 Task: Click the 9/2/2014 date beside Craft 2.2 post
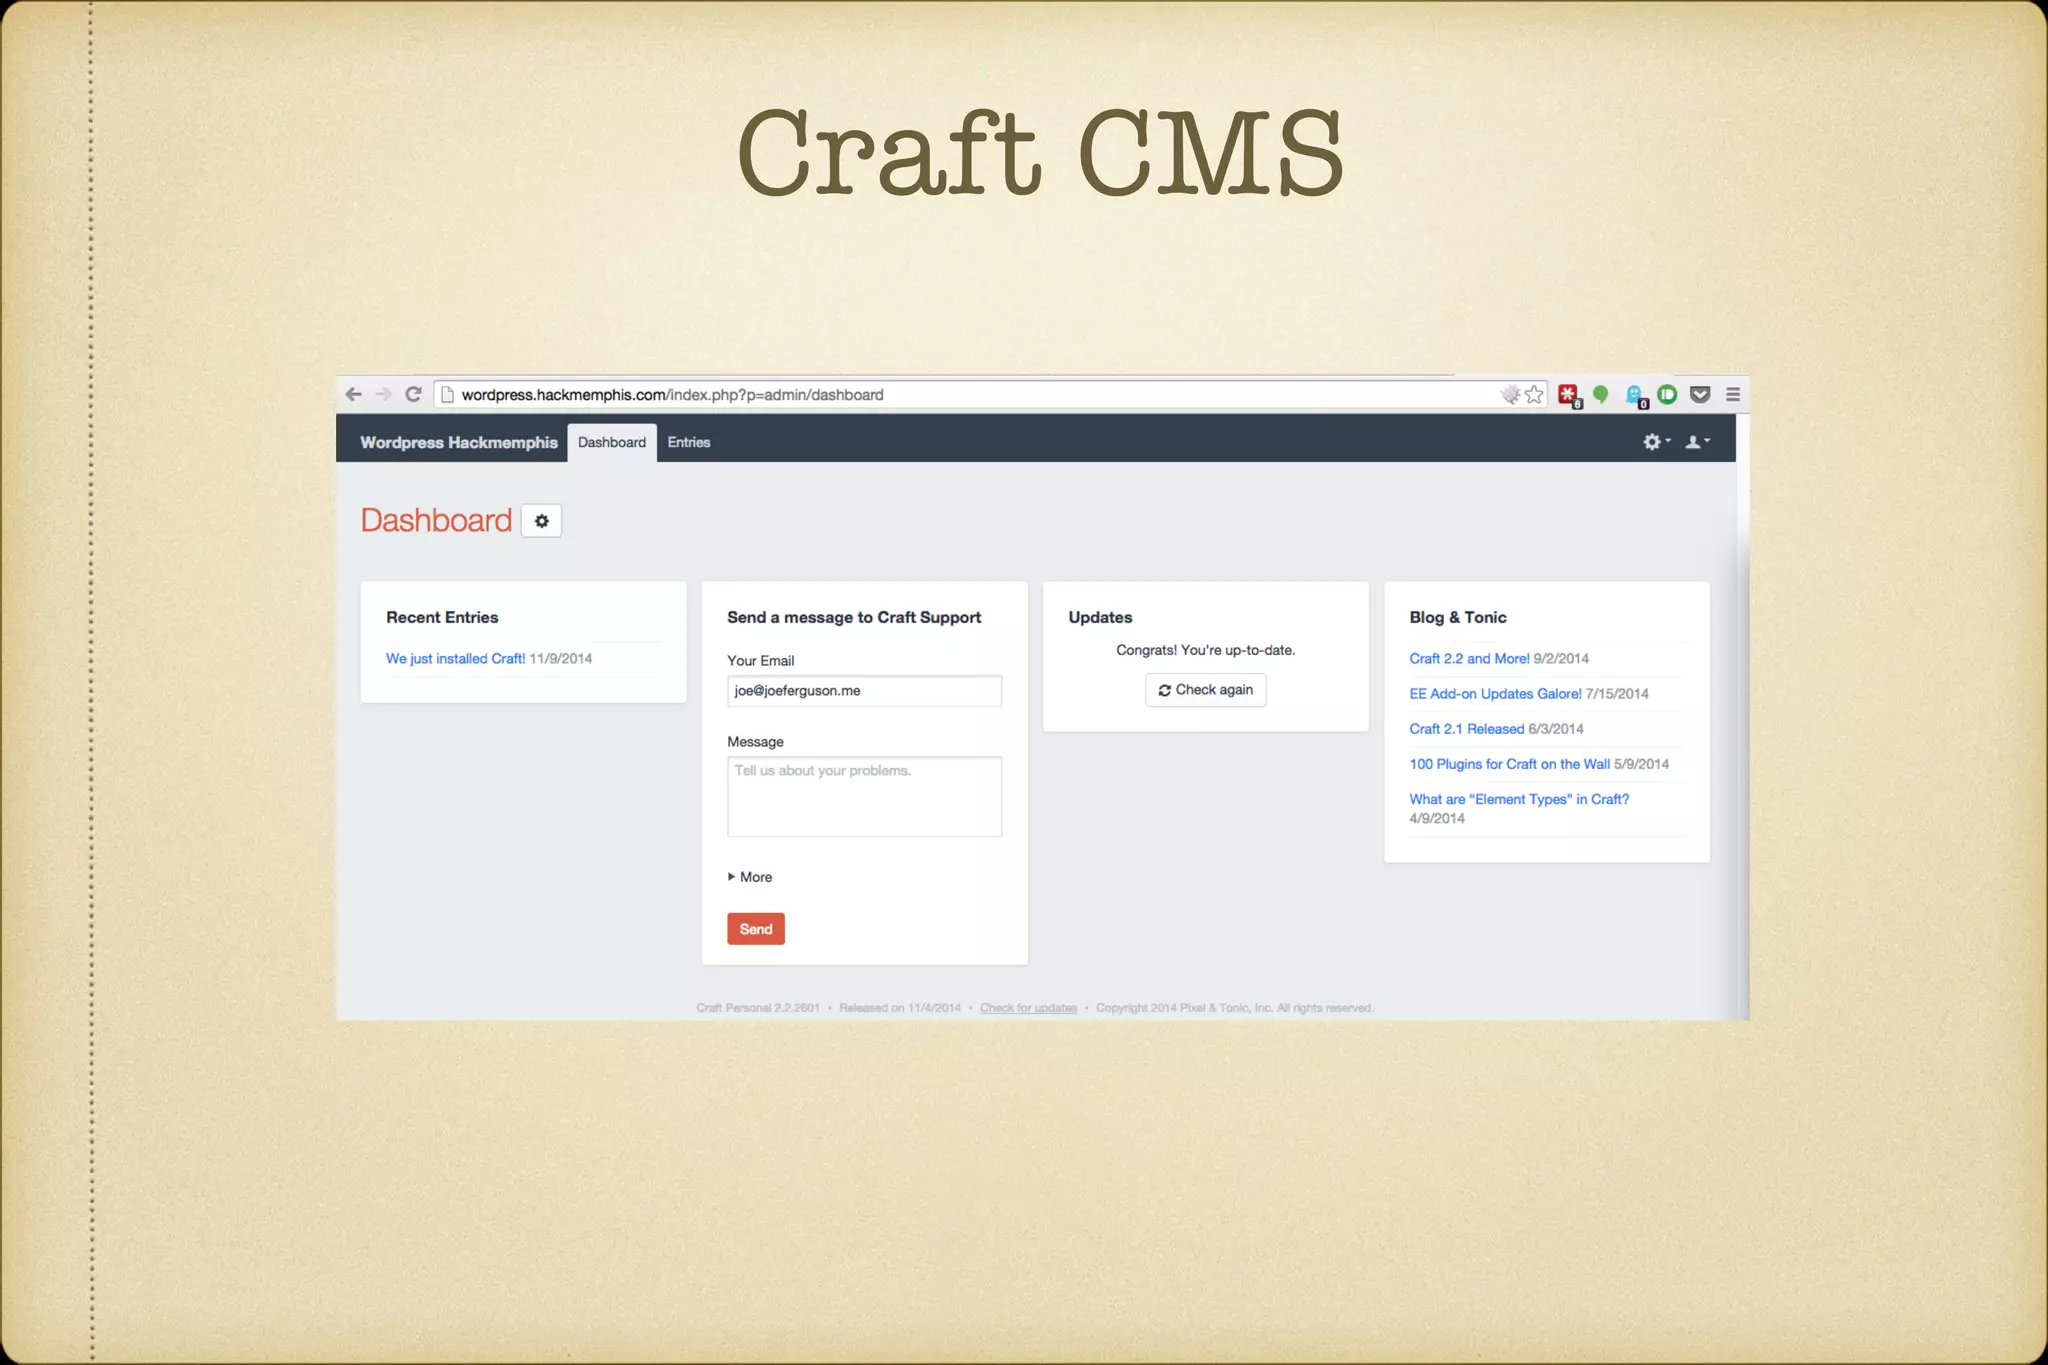point(1561,658)
